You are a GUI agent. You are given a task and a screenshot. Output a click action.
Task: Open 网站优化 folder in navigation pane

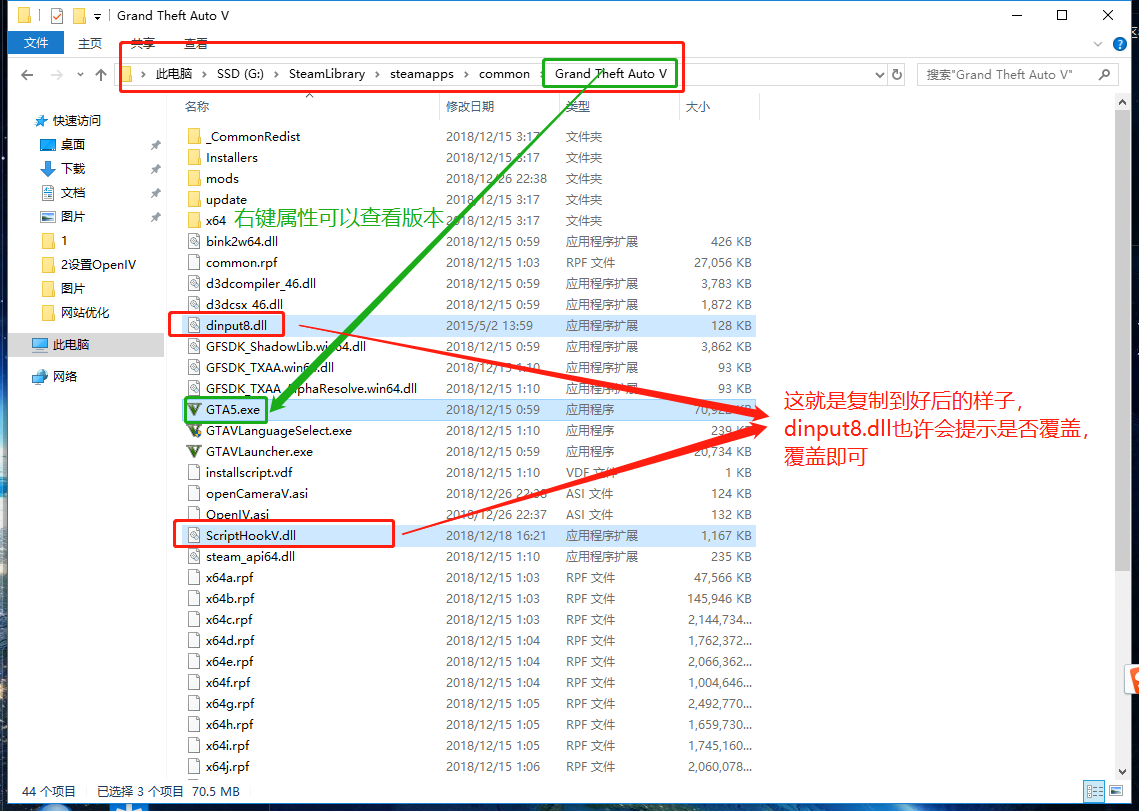click(85, 312)
